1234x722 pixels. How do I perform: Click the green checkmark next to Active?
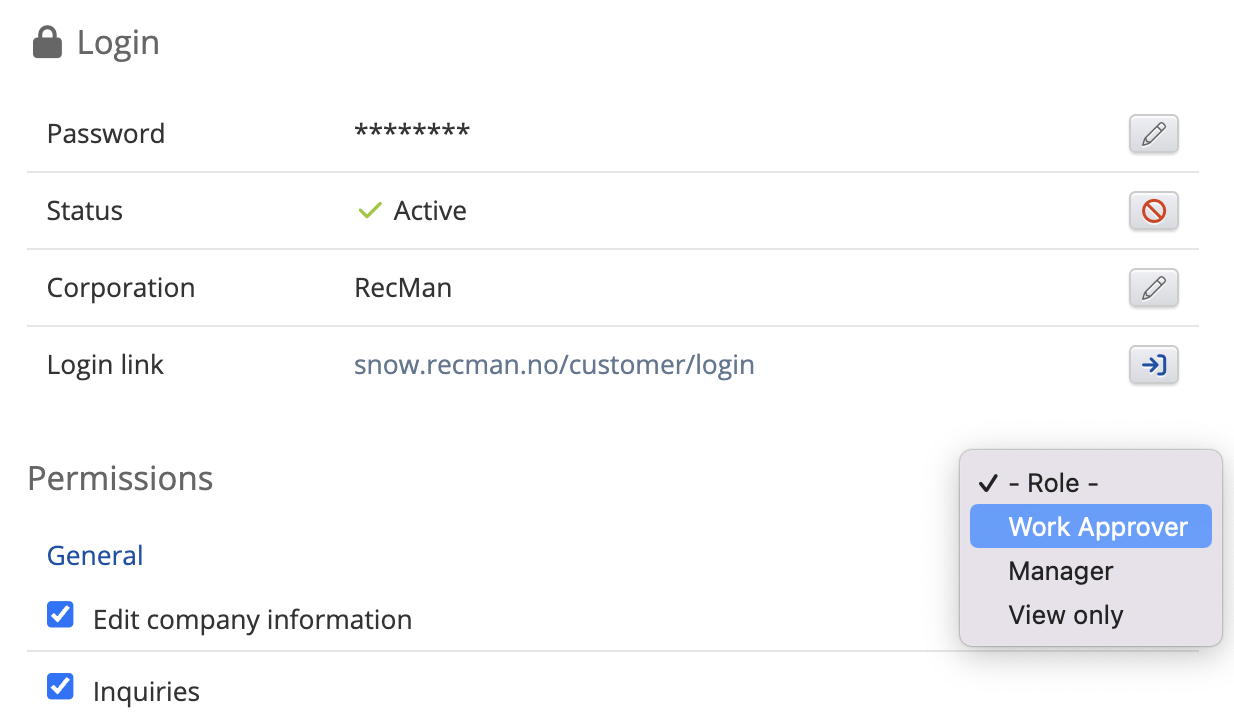click(370, 211)
